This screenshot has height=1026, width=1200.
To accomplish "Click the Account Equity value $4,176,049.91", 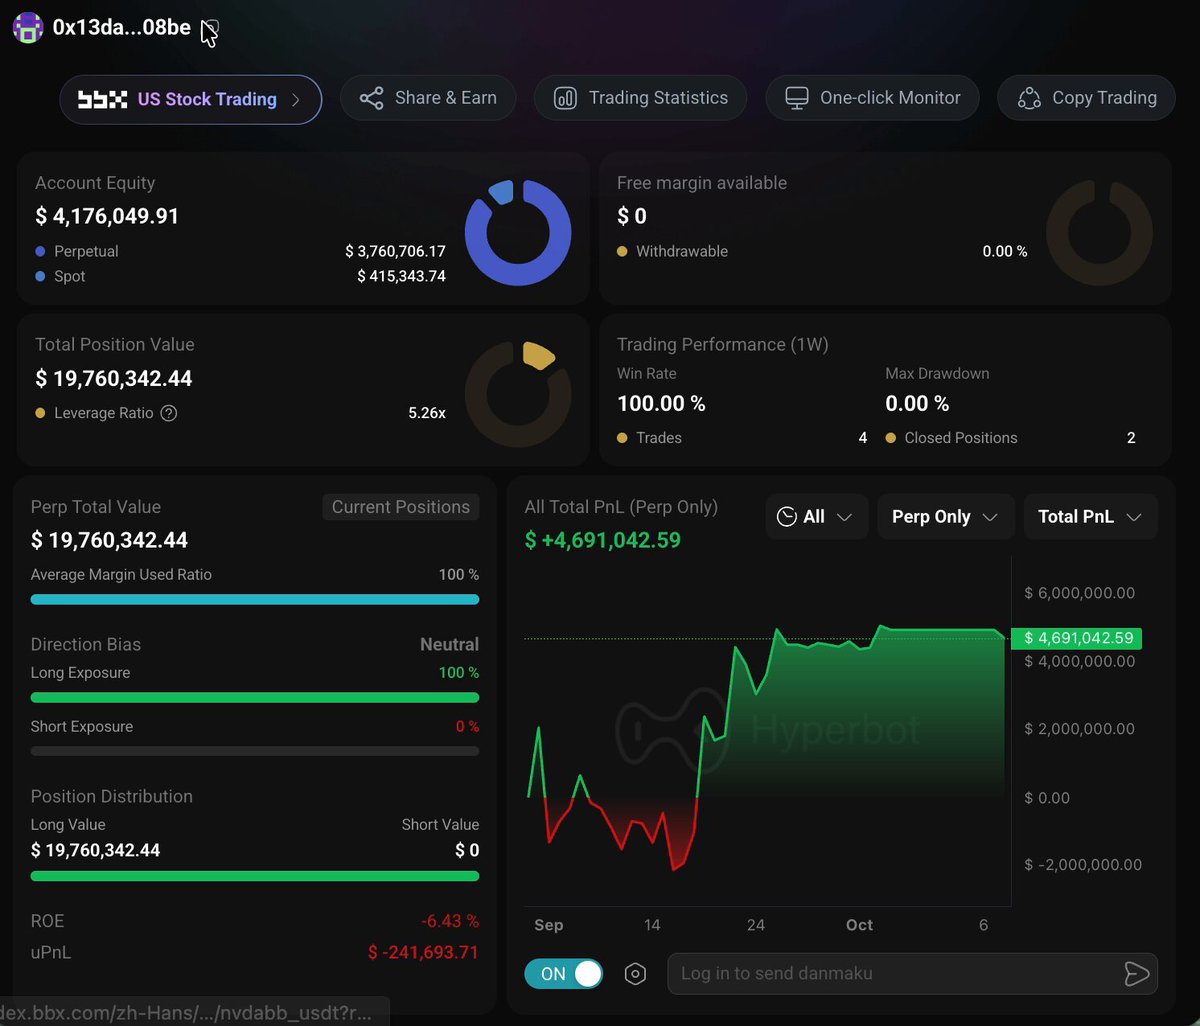I will pyautogui.click(x=107, y=216).
